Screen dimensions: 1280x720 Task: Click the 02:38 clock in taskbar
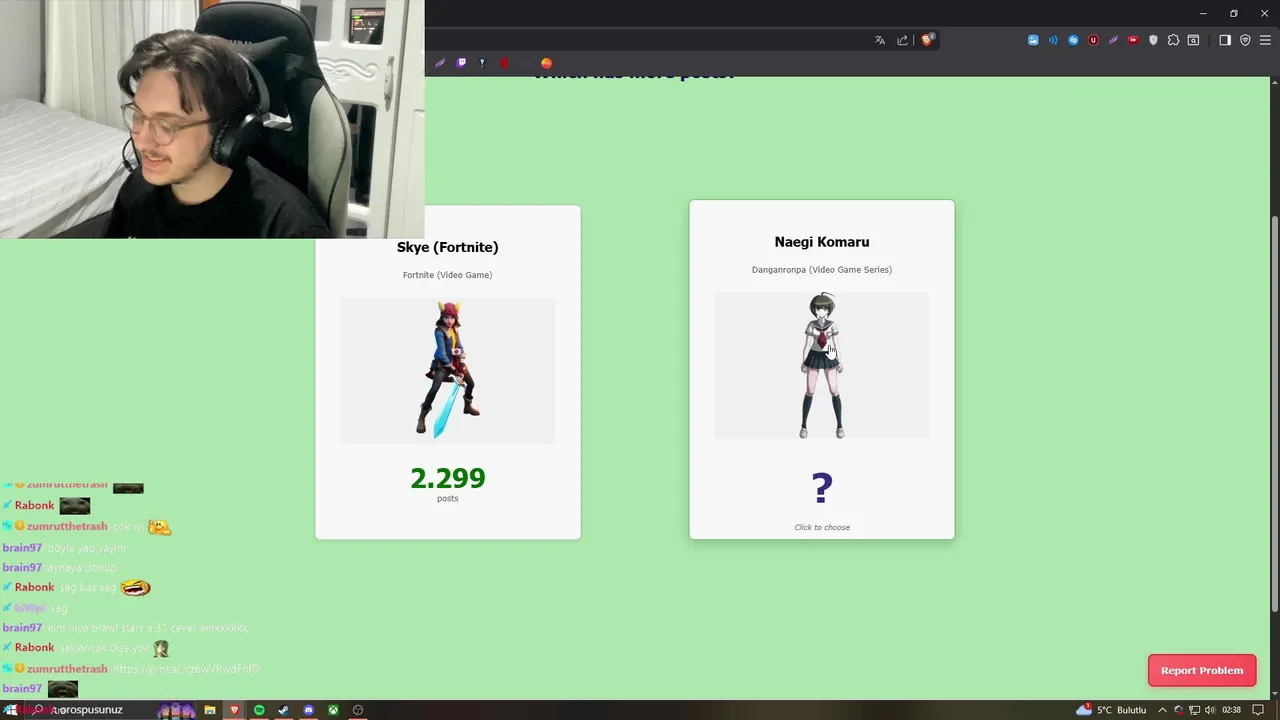pyautogui.click(x=1231, y=710)
